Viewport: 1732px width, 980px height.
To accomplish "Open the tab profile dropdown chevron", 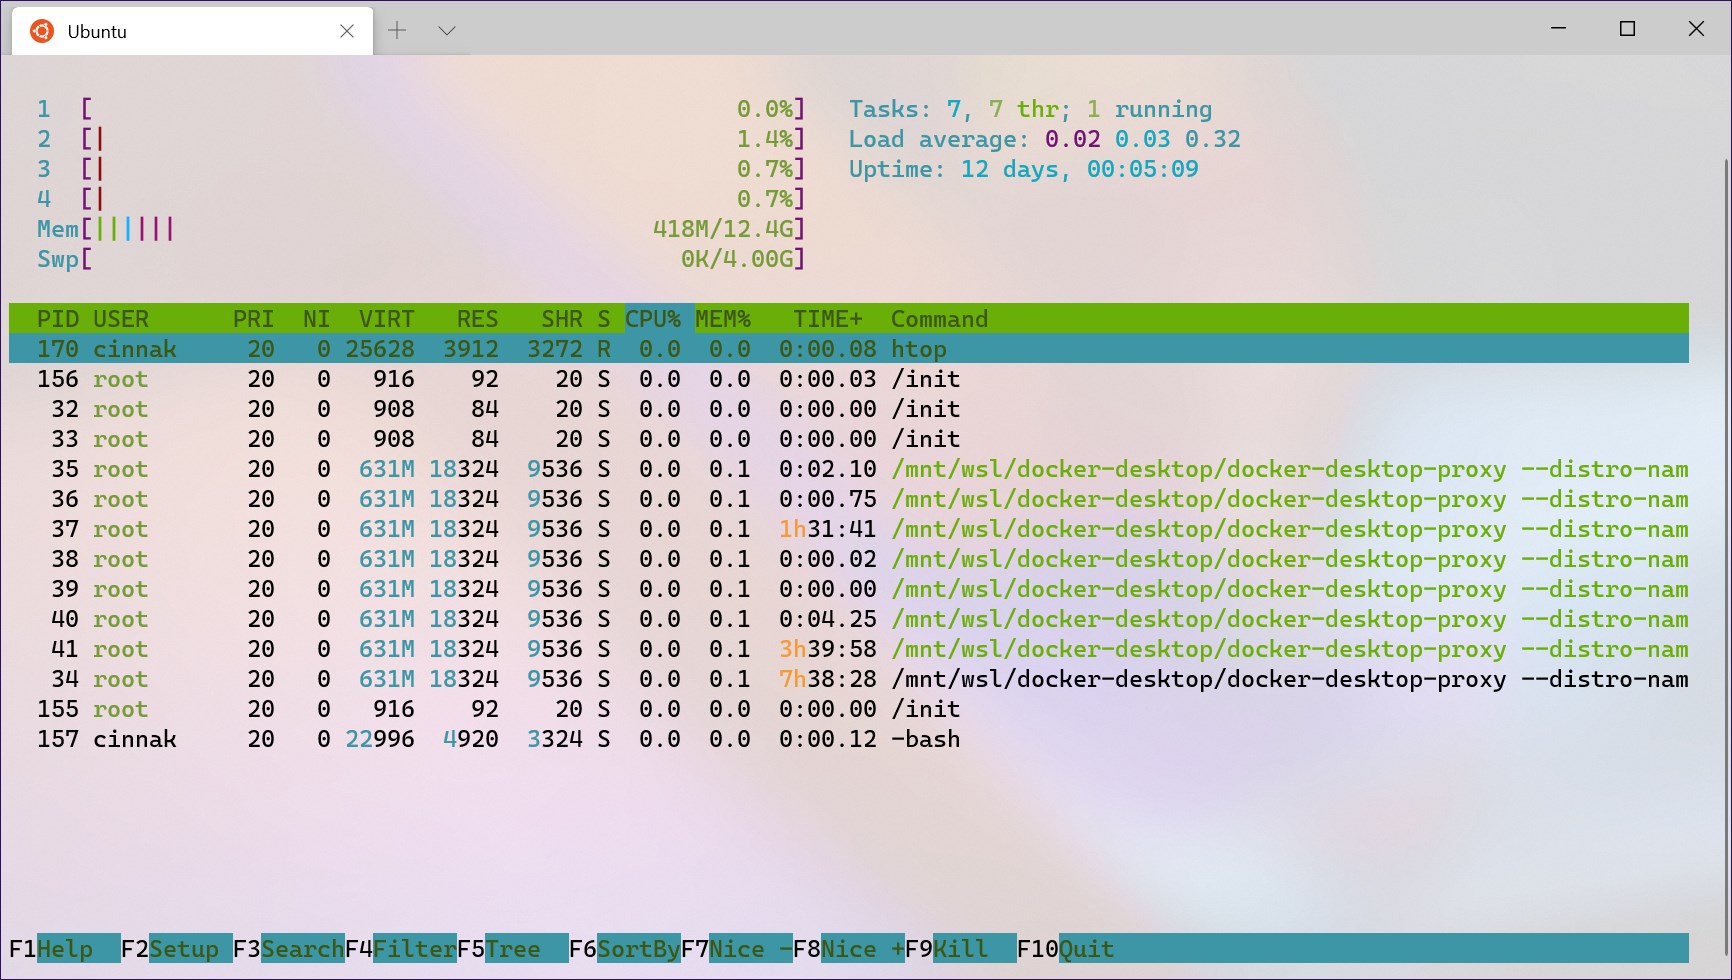I will point(446,30).
